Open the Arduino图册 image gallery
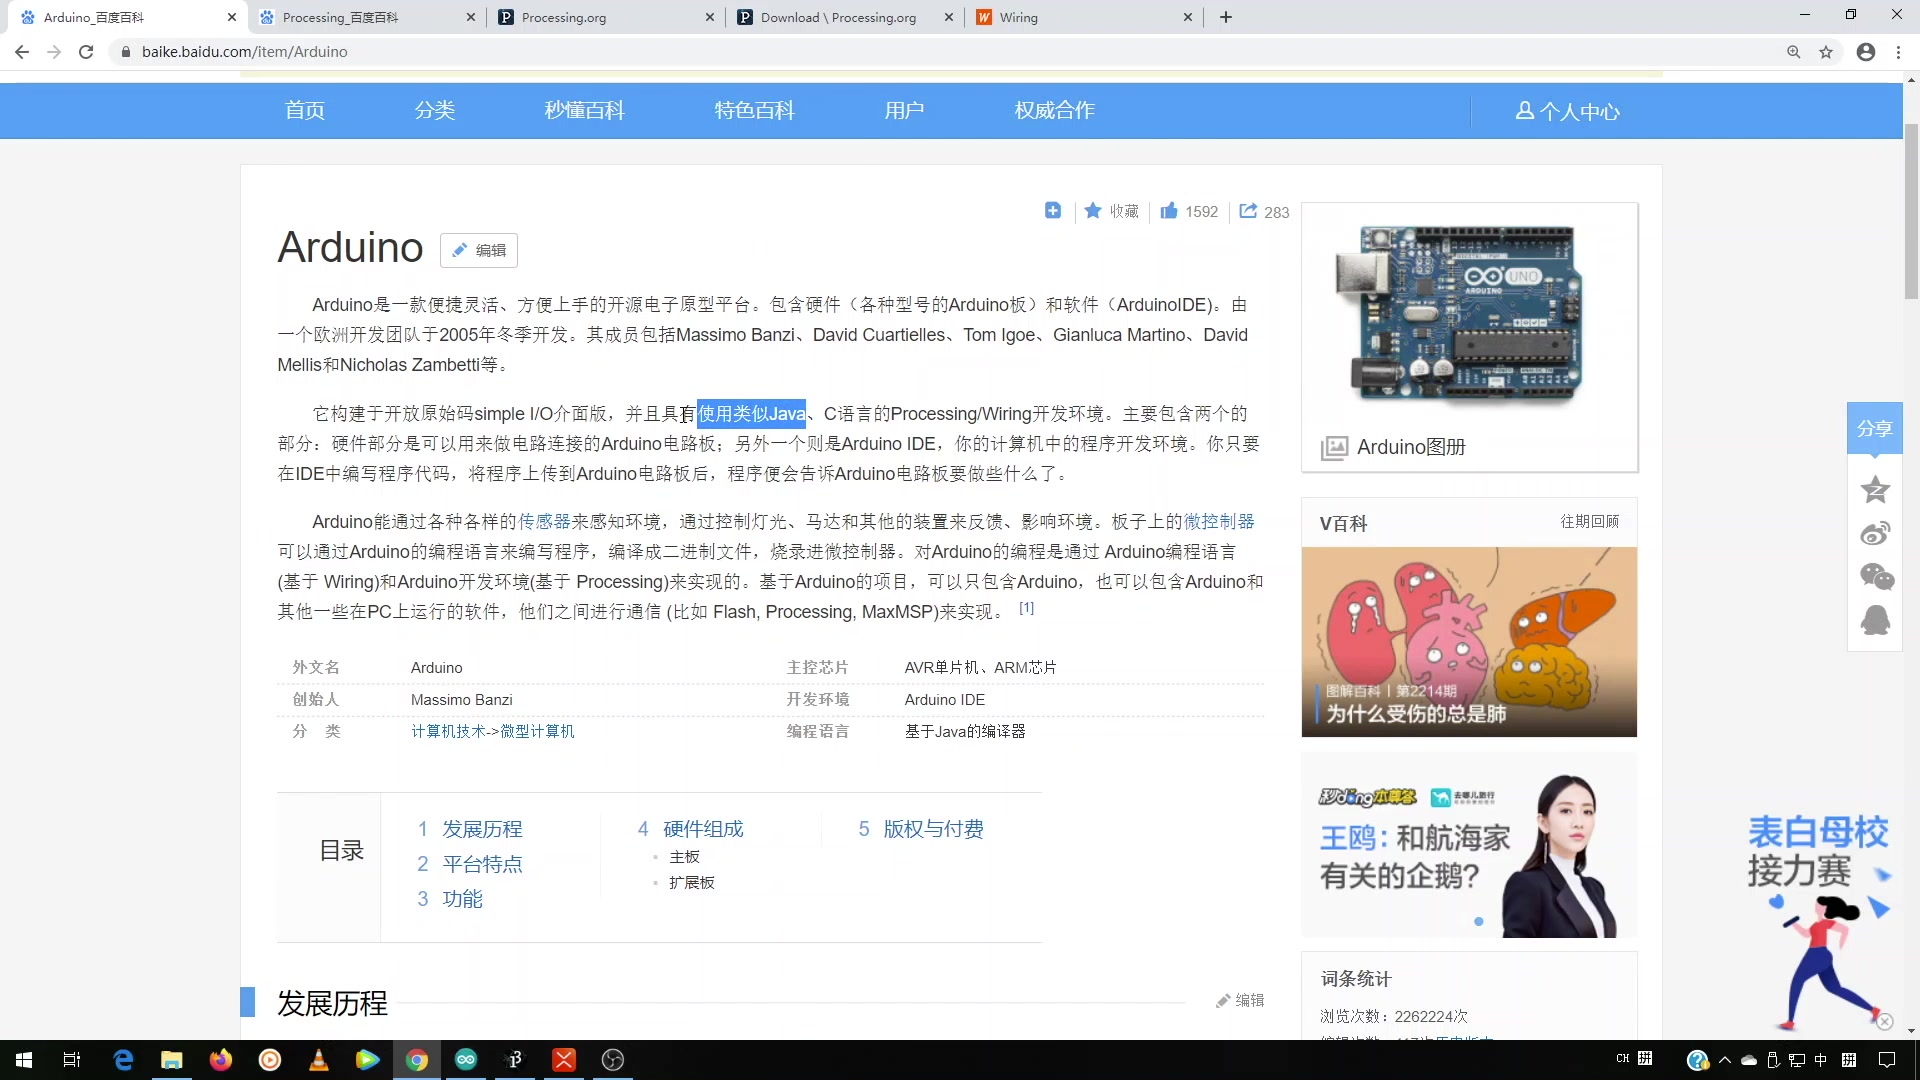 [1409, 447]
